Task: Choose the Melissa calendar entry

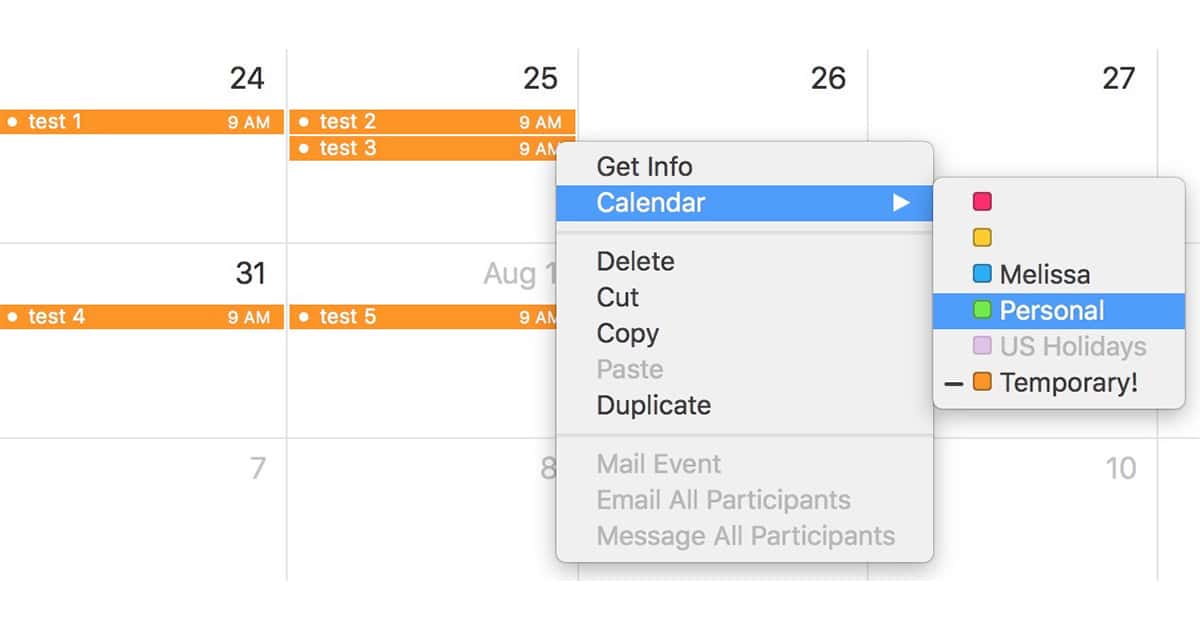Action: (1044, 274)
